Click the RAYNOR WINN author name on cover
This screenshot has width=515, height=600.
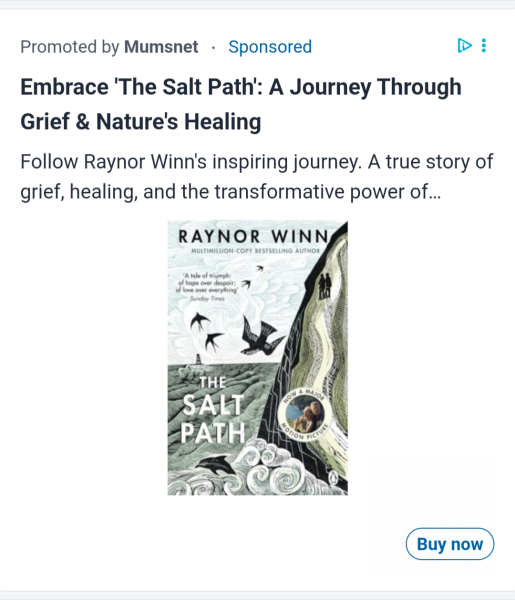[253, 236]
